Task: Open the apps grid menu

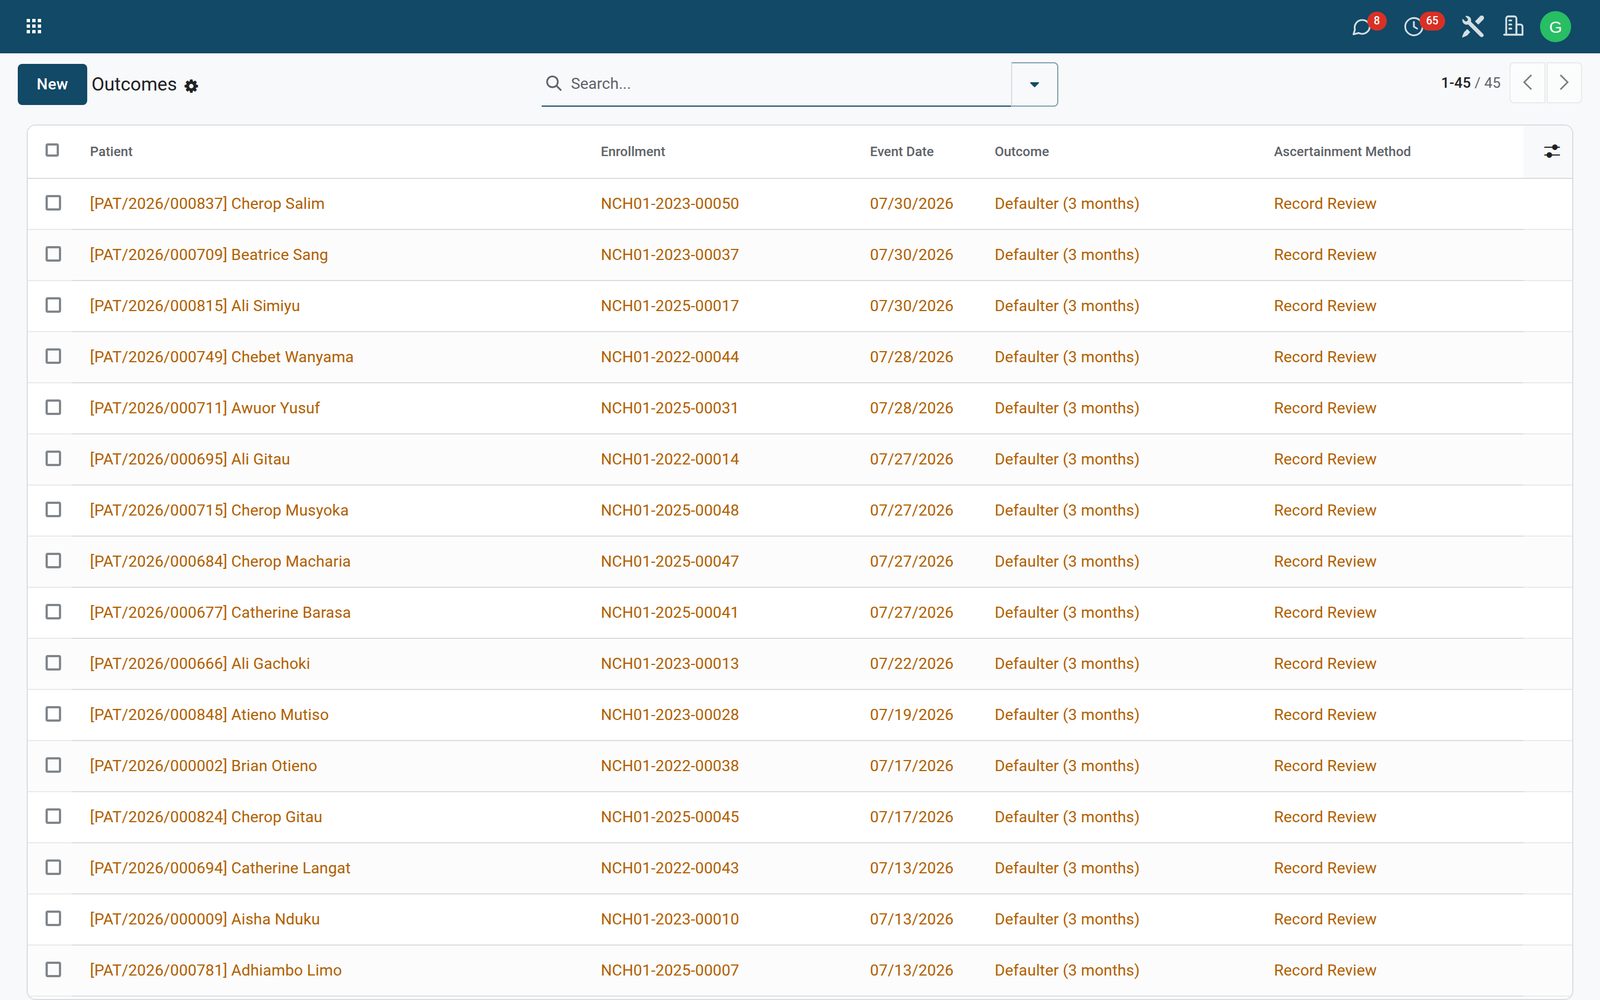Action: (34, 26)
